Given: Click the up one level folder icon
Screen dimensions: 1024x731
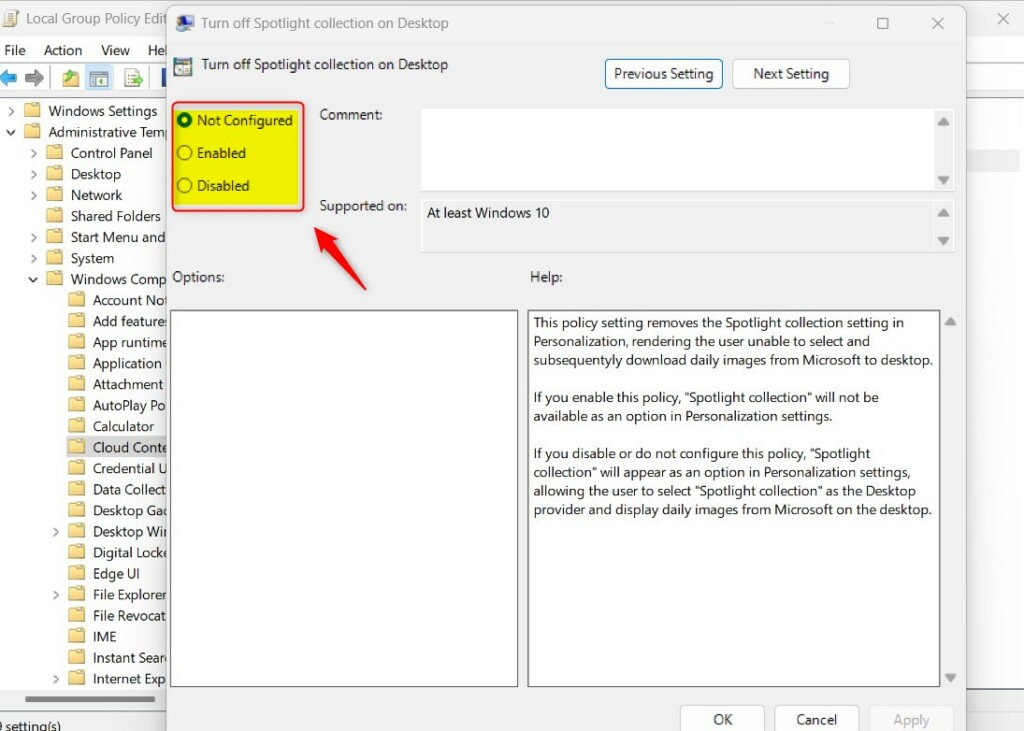Looking at the screenshot, I should [71, 78].
